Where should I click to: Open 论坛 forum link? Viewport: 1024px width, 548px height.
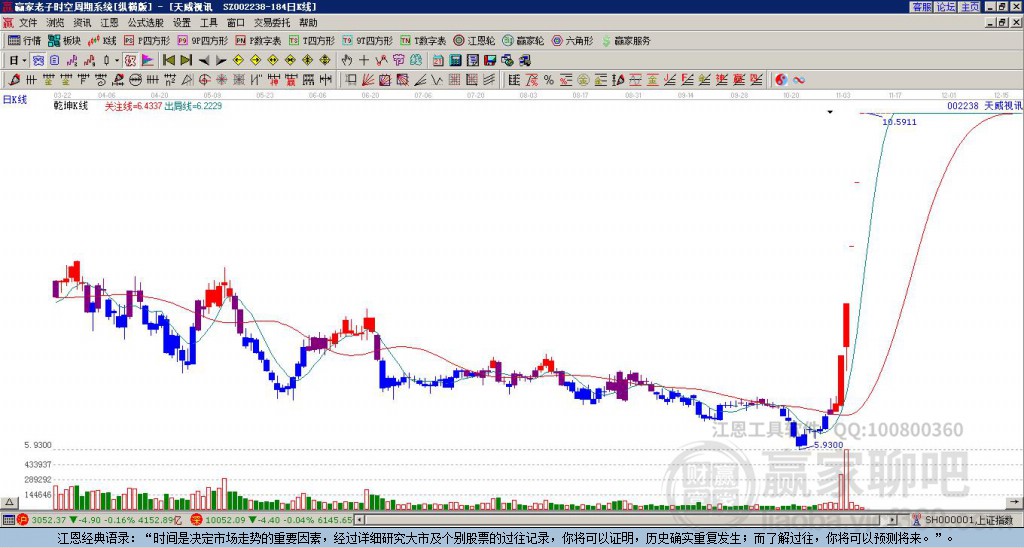(946, 7)
